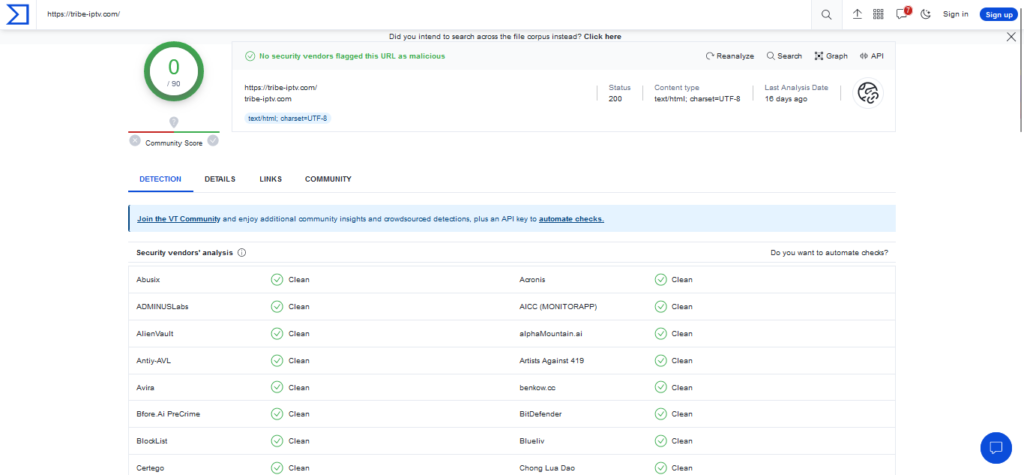Open the chat bubble button
This screenshot has height=475, width=1024.
point(996,448)
